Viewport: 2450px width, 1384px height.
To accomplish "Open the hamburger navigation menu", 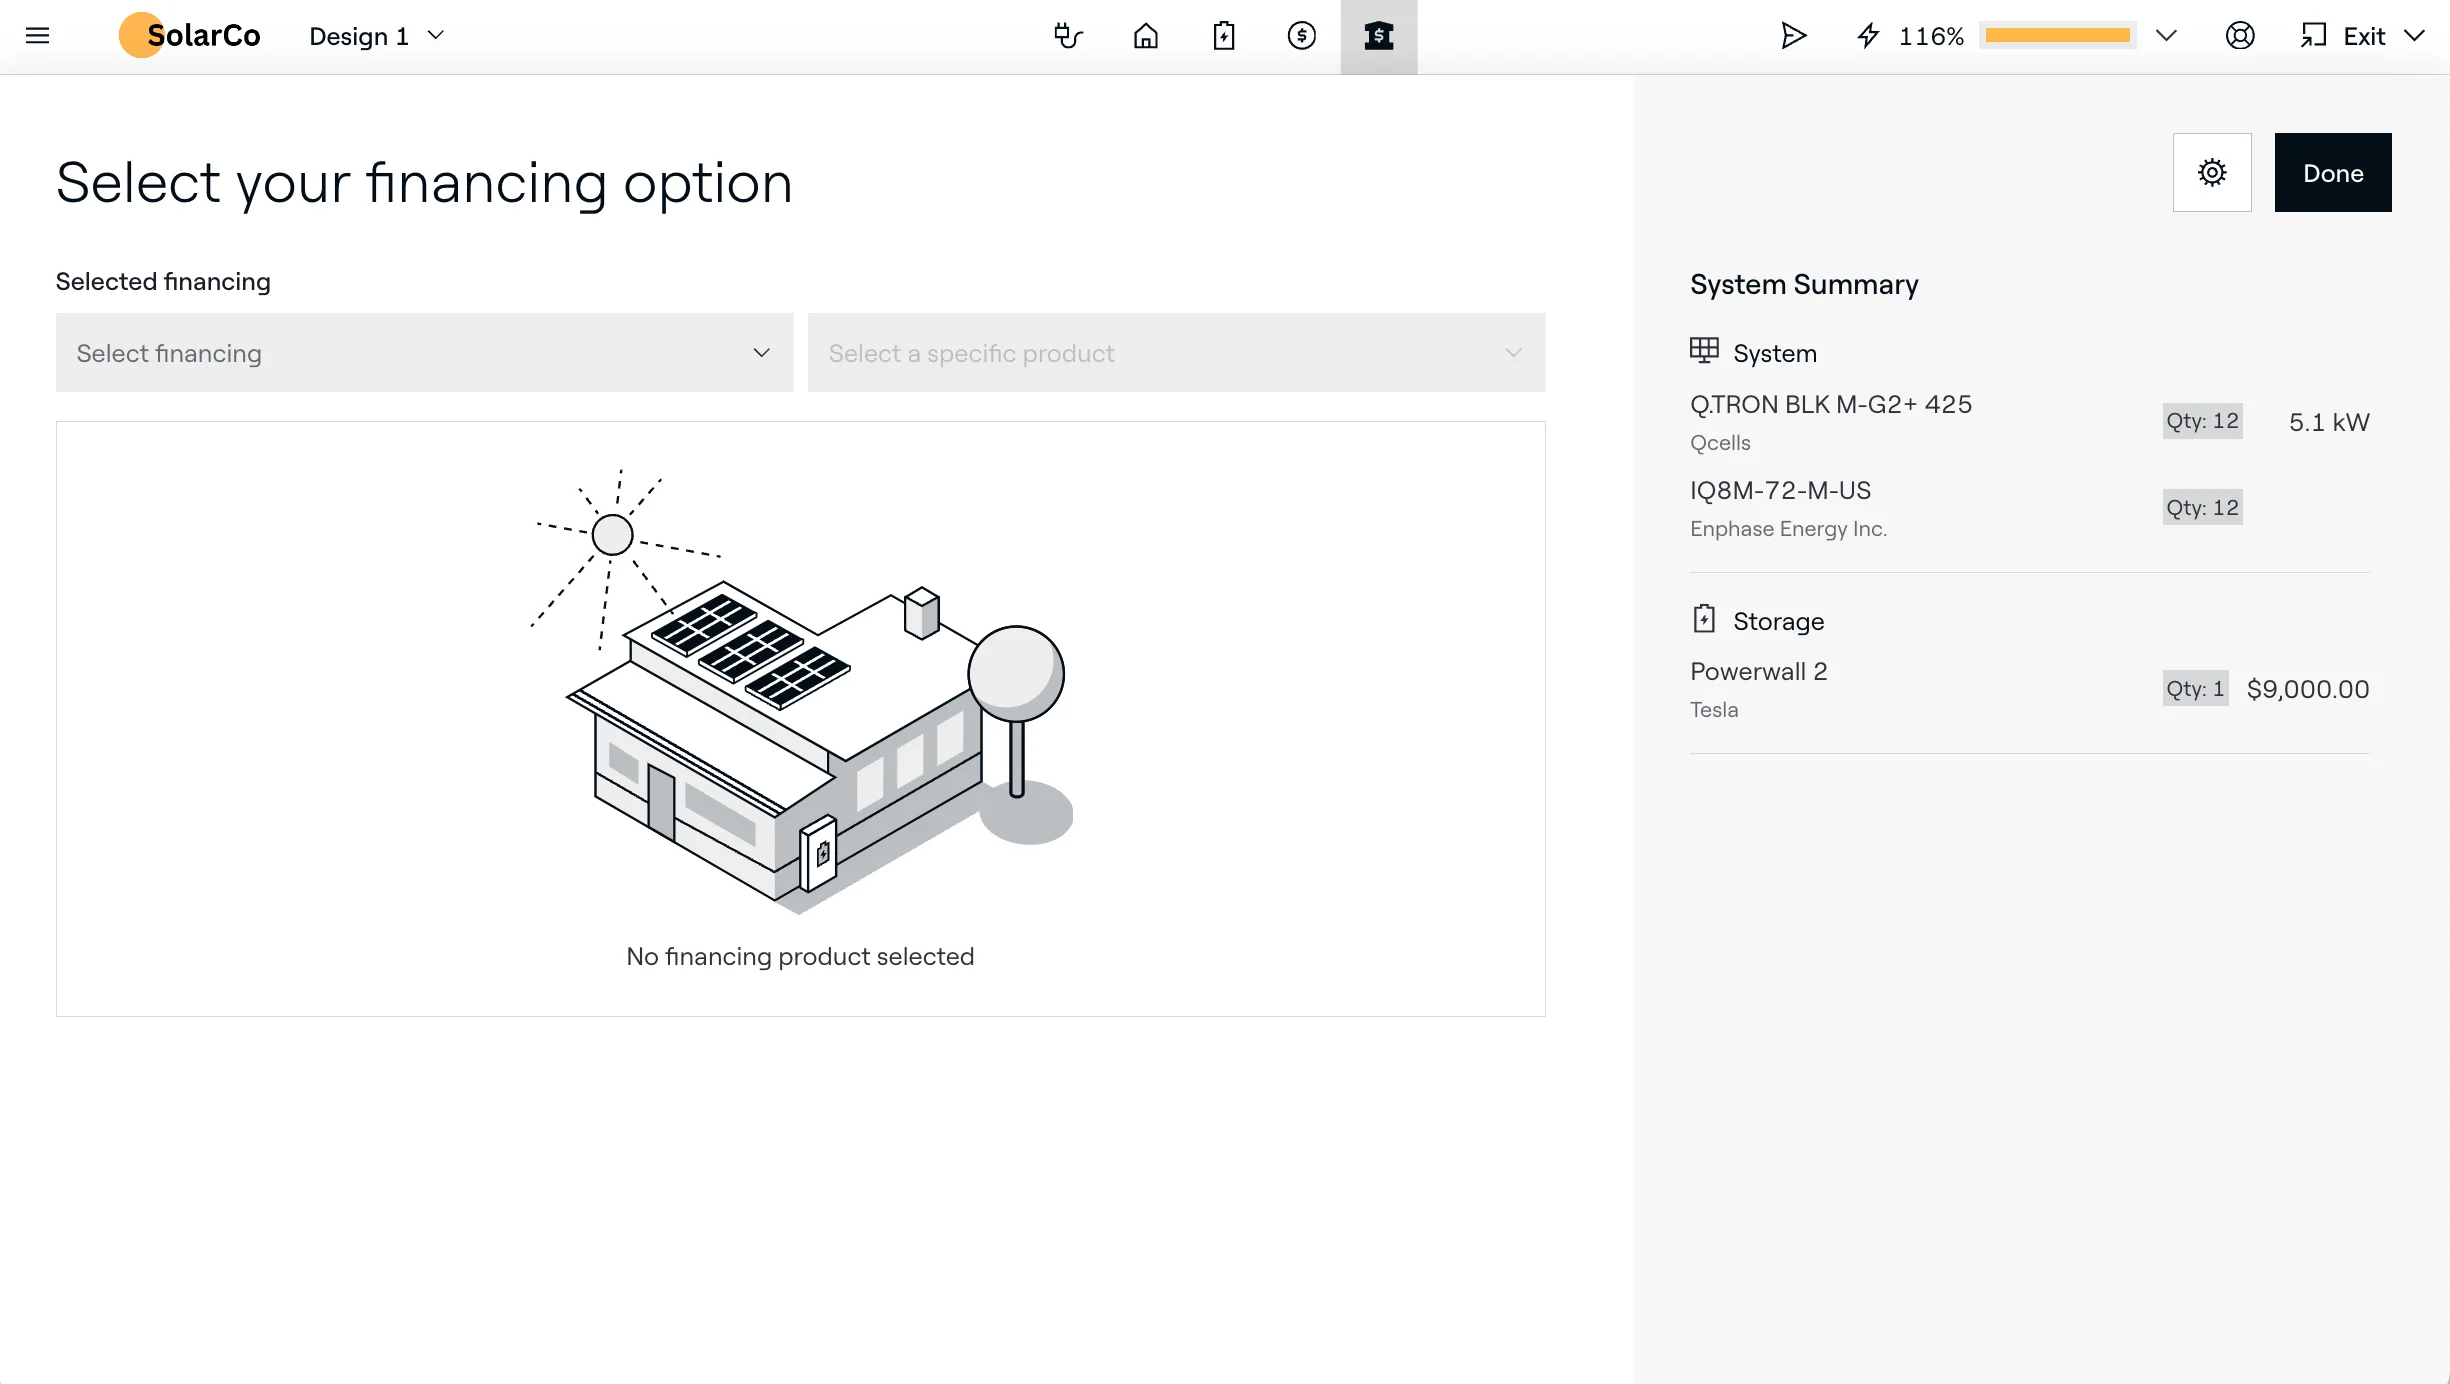I will [37, 36].
